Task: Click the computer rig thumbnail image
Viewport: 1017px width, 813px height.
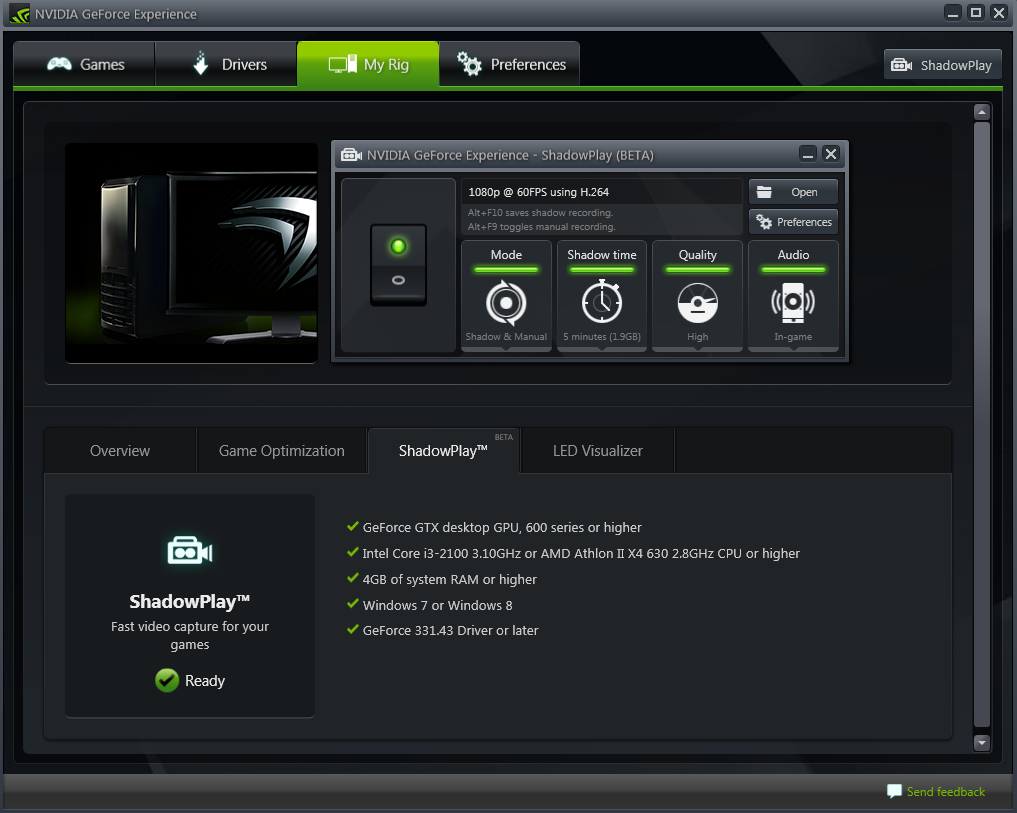Action: point(191,253)
